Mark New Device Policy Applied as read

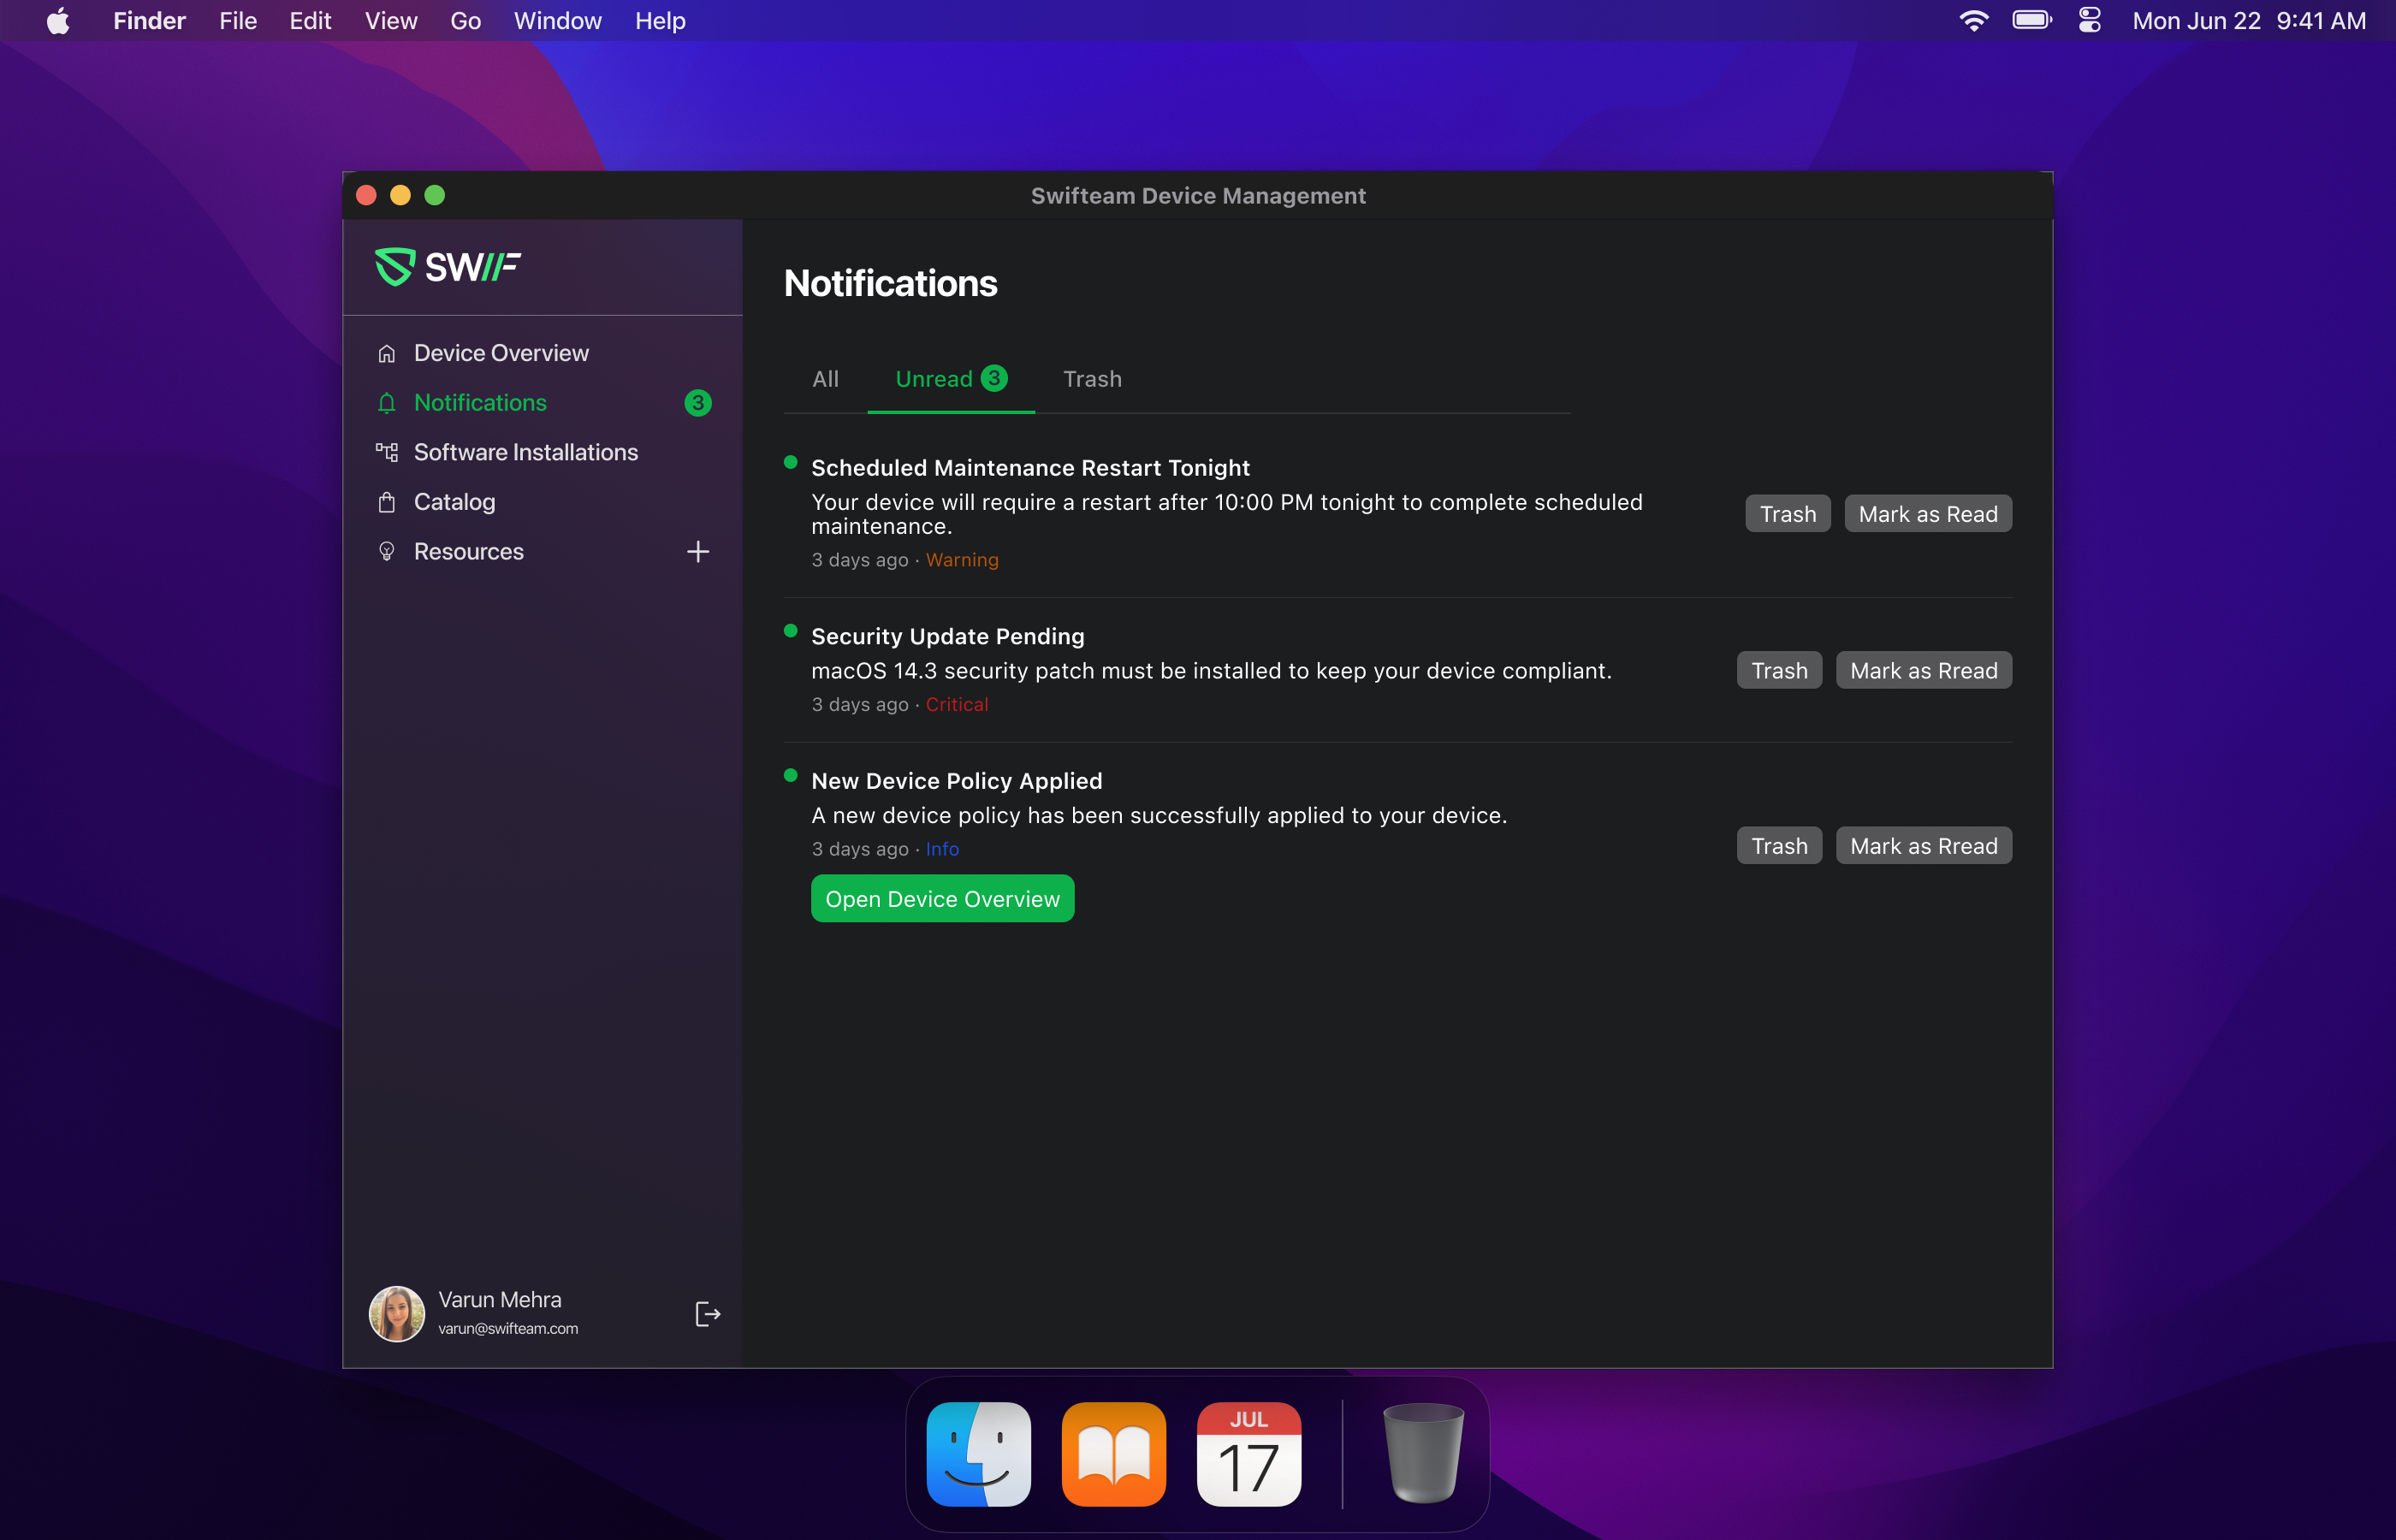pos(1924,846)
